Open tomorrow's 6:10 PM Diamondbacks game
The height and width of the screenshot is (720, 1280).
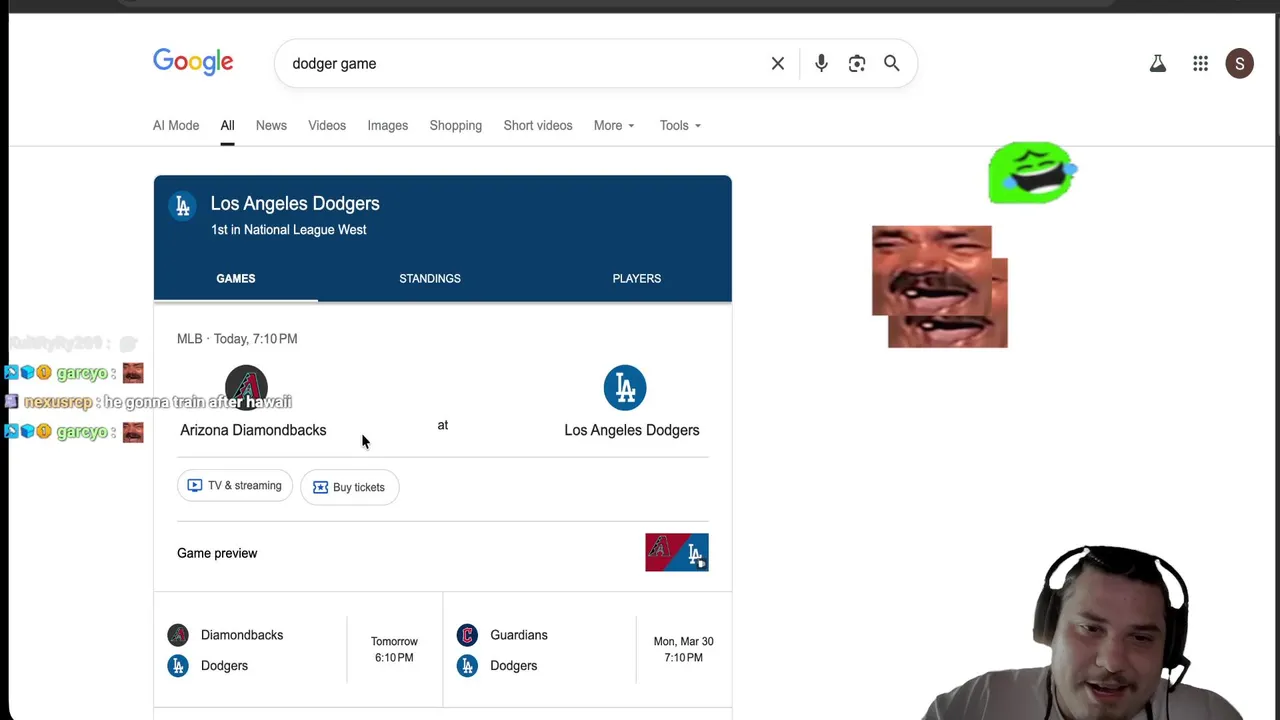298,650
